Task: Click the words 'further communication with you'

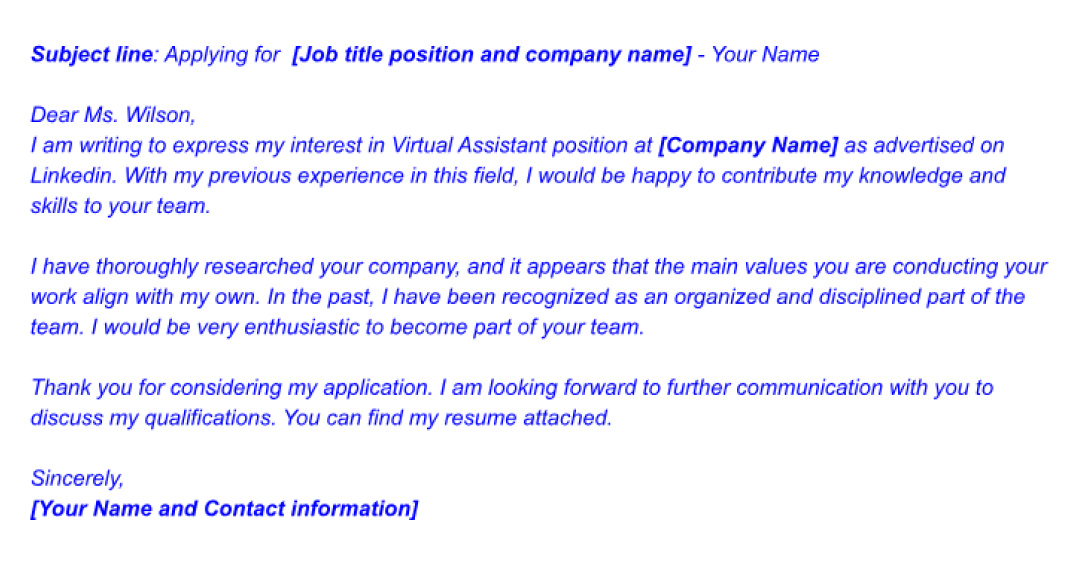Action: [x=818, y=388]
